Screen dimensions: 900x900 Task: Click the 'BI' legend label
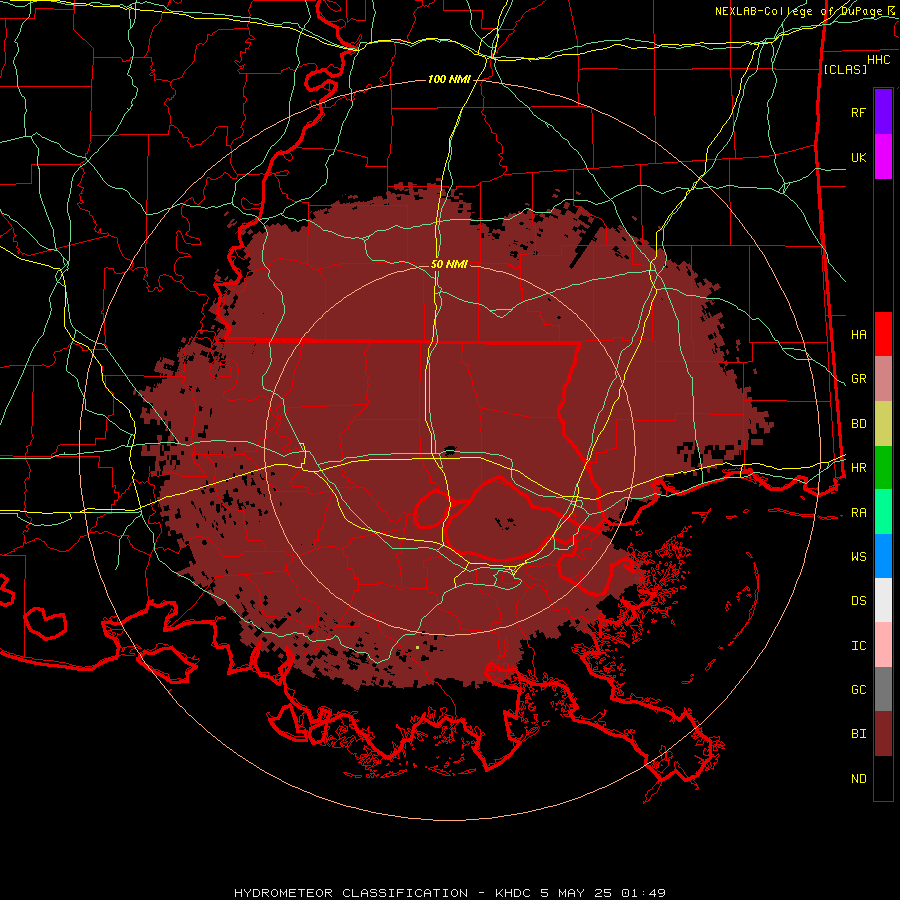[859, 734]
